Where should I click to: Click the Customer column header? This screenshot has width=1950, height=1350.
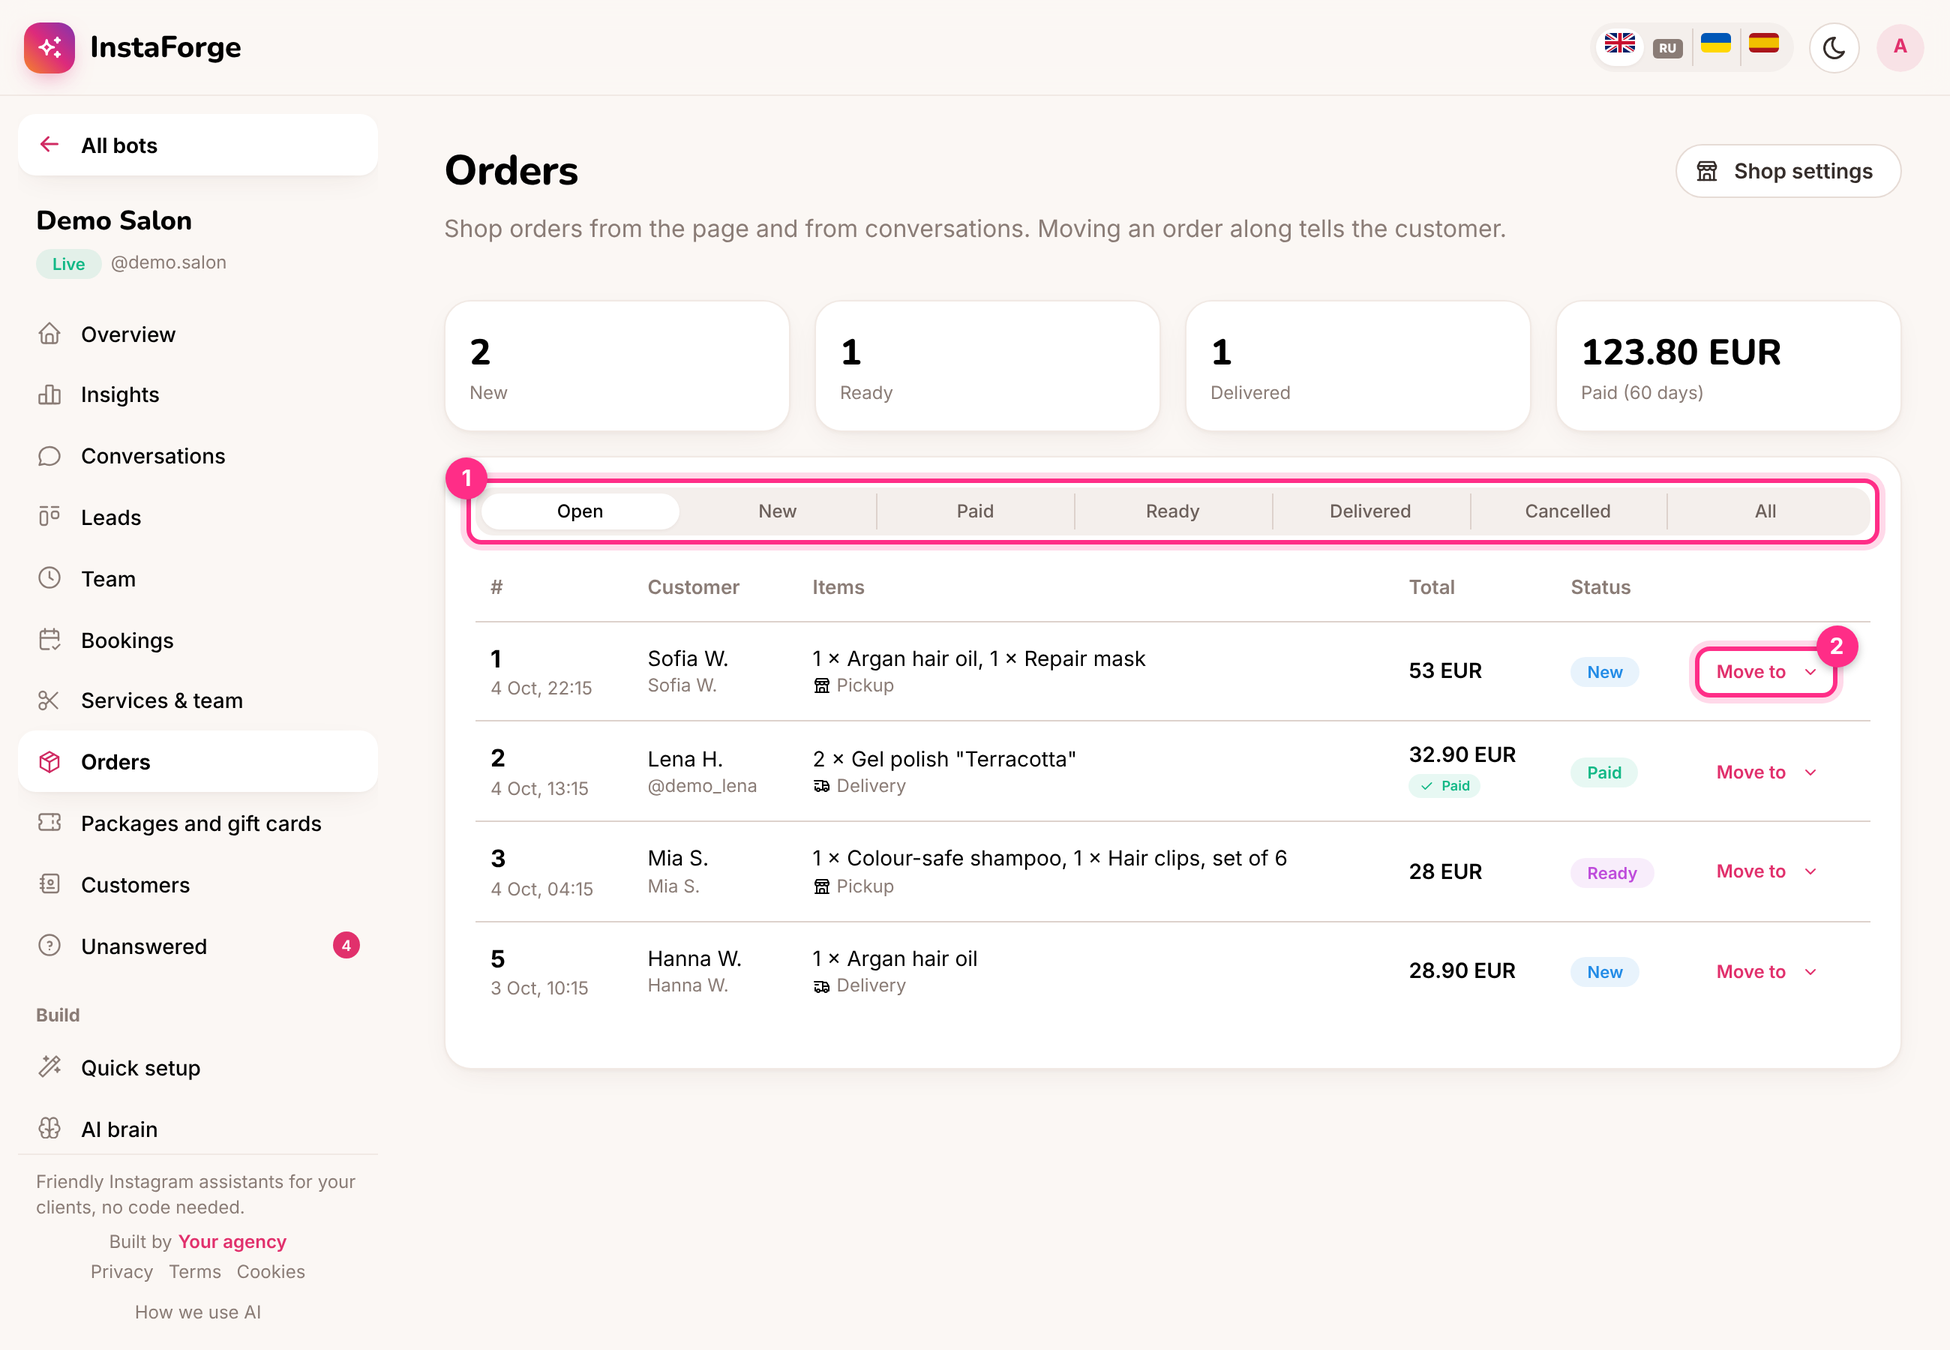(x=693, y=588)
